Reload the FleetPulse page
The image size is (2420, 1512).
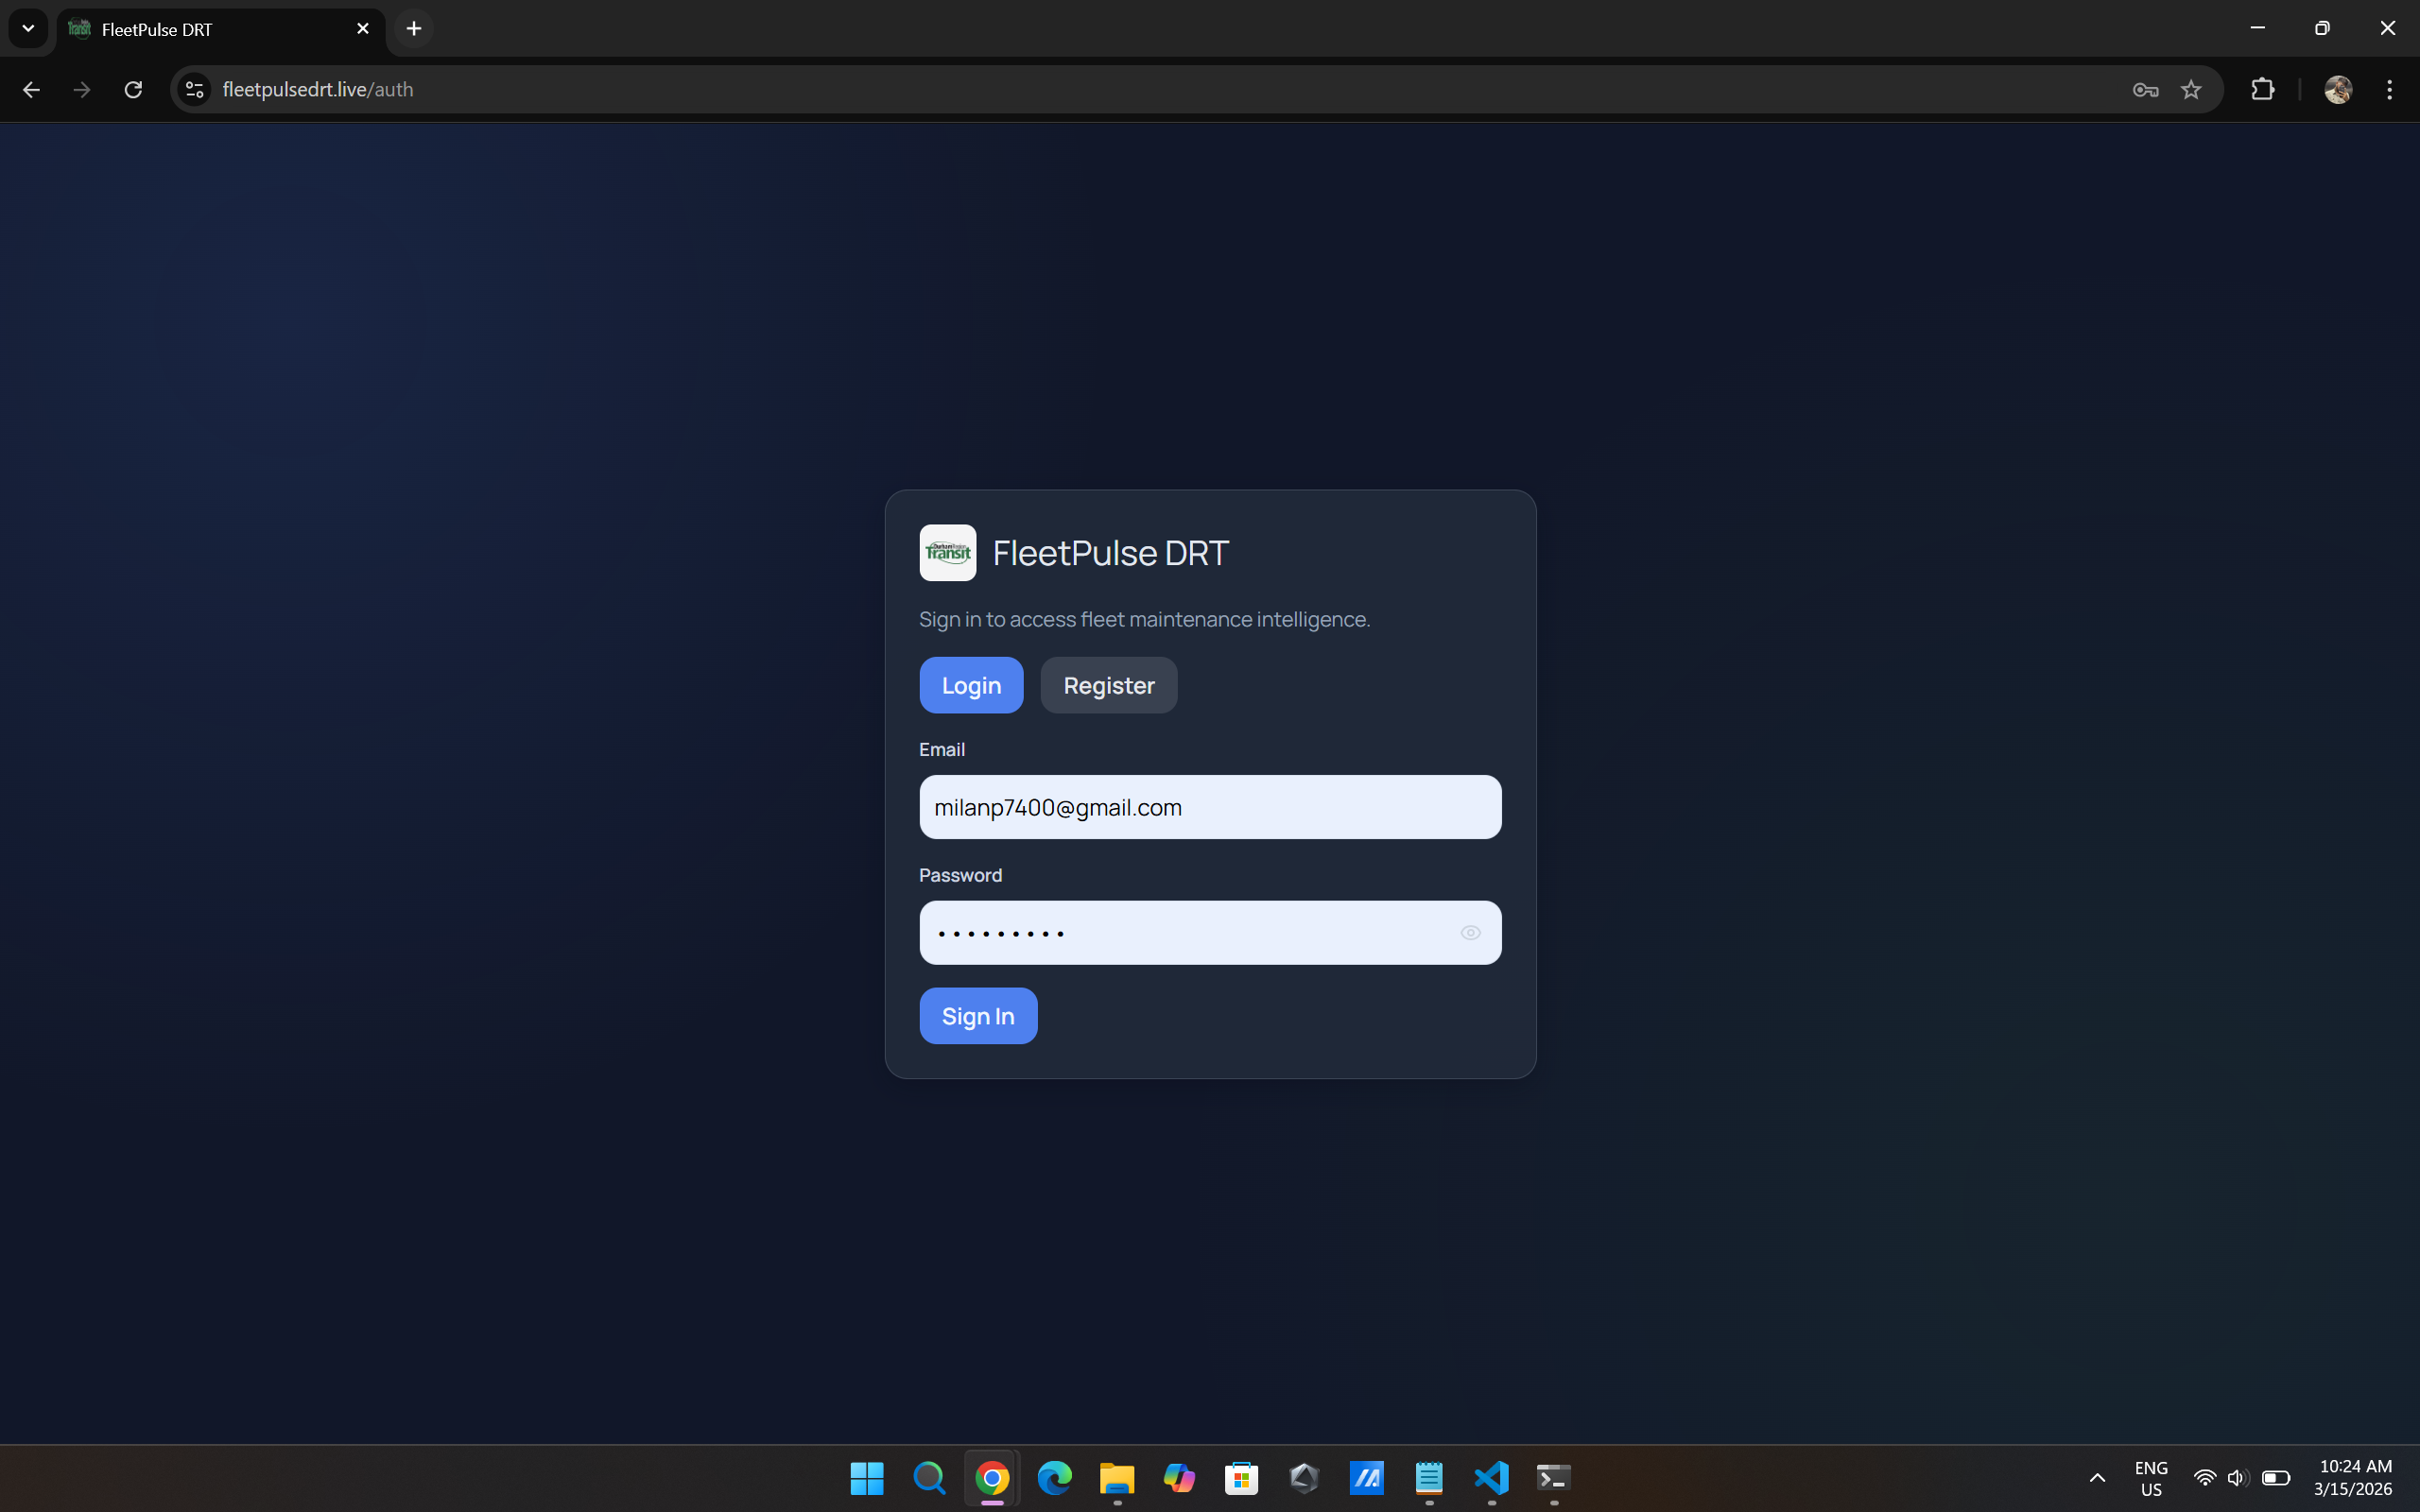pyautogui.click(x=133, y=90)
